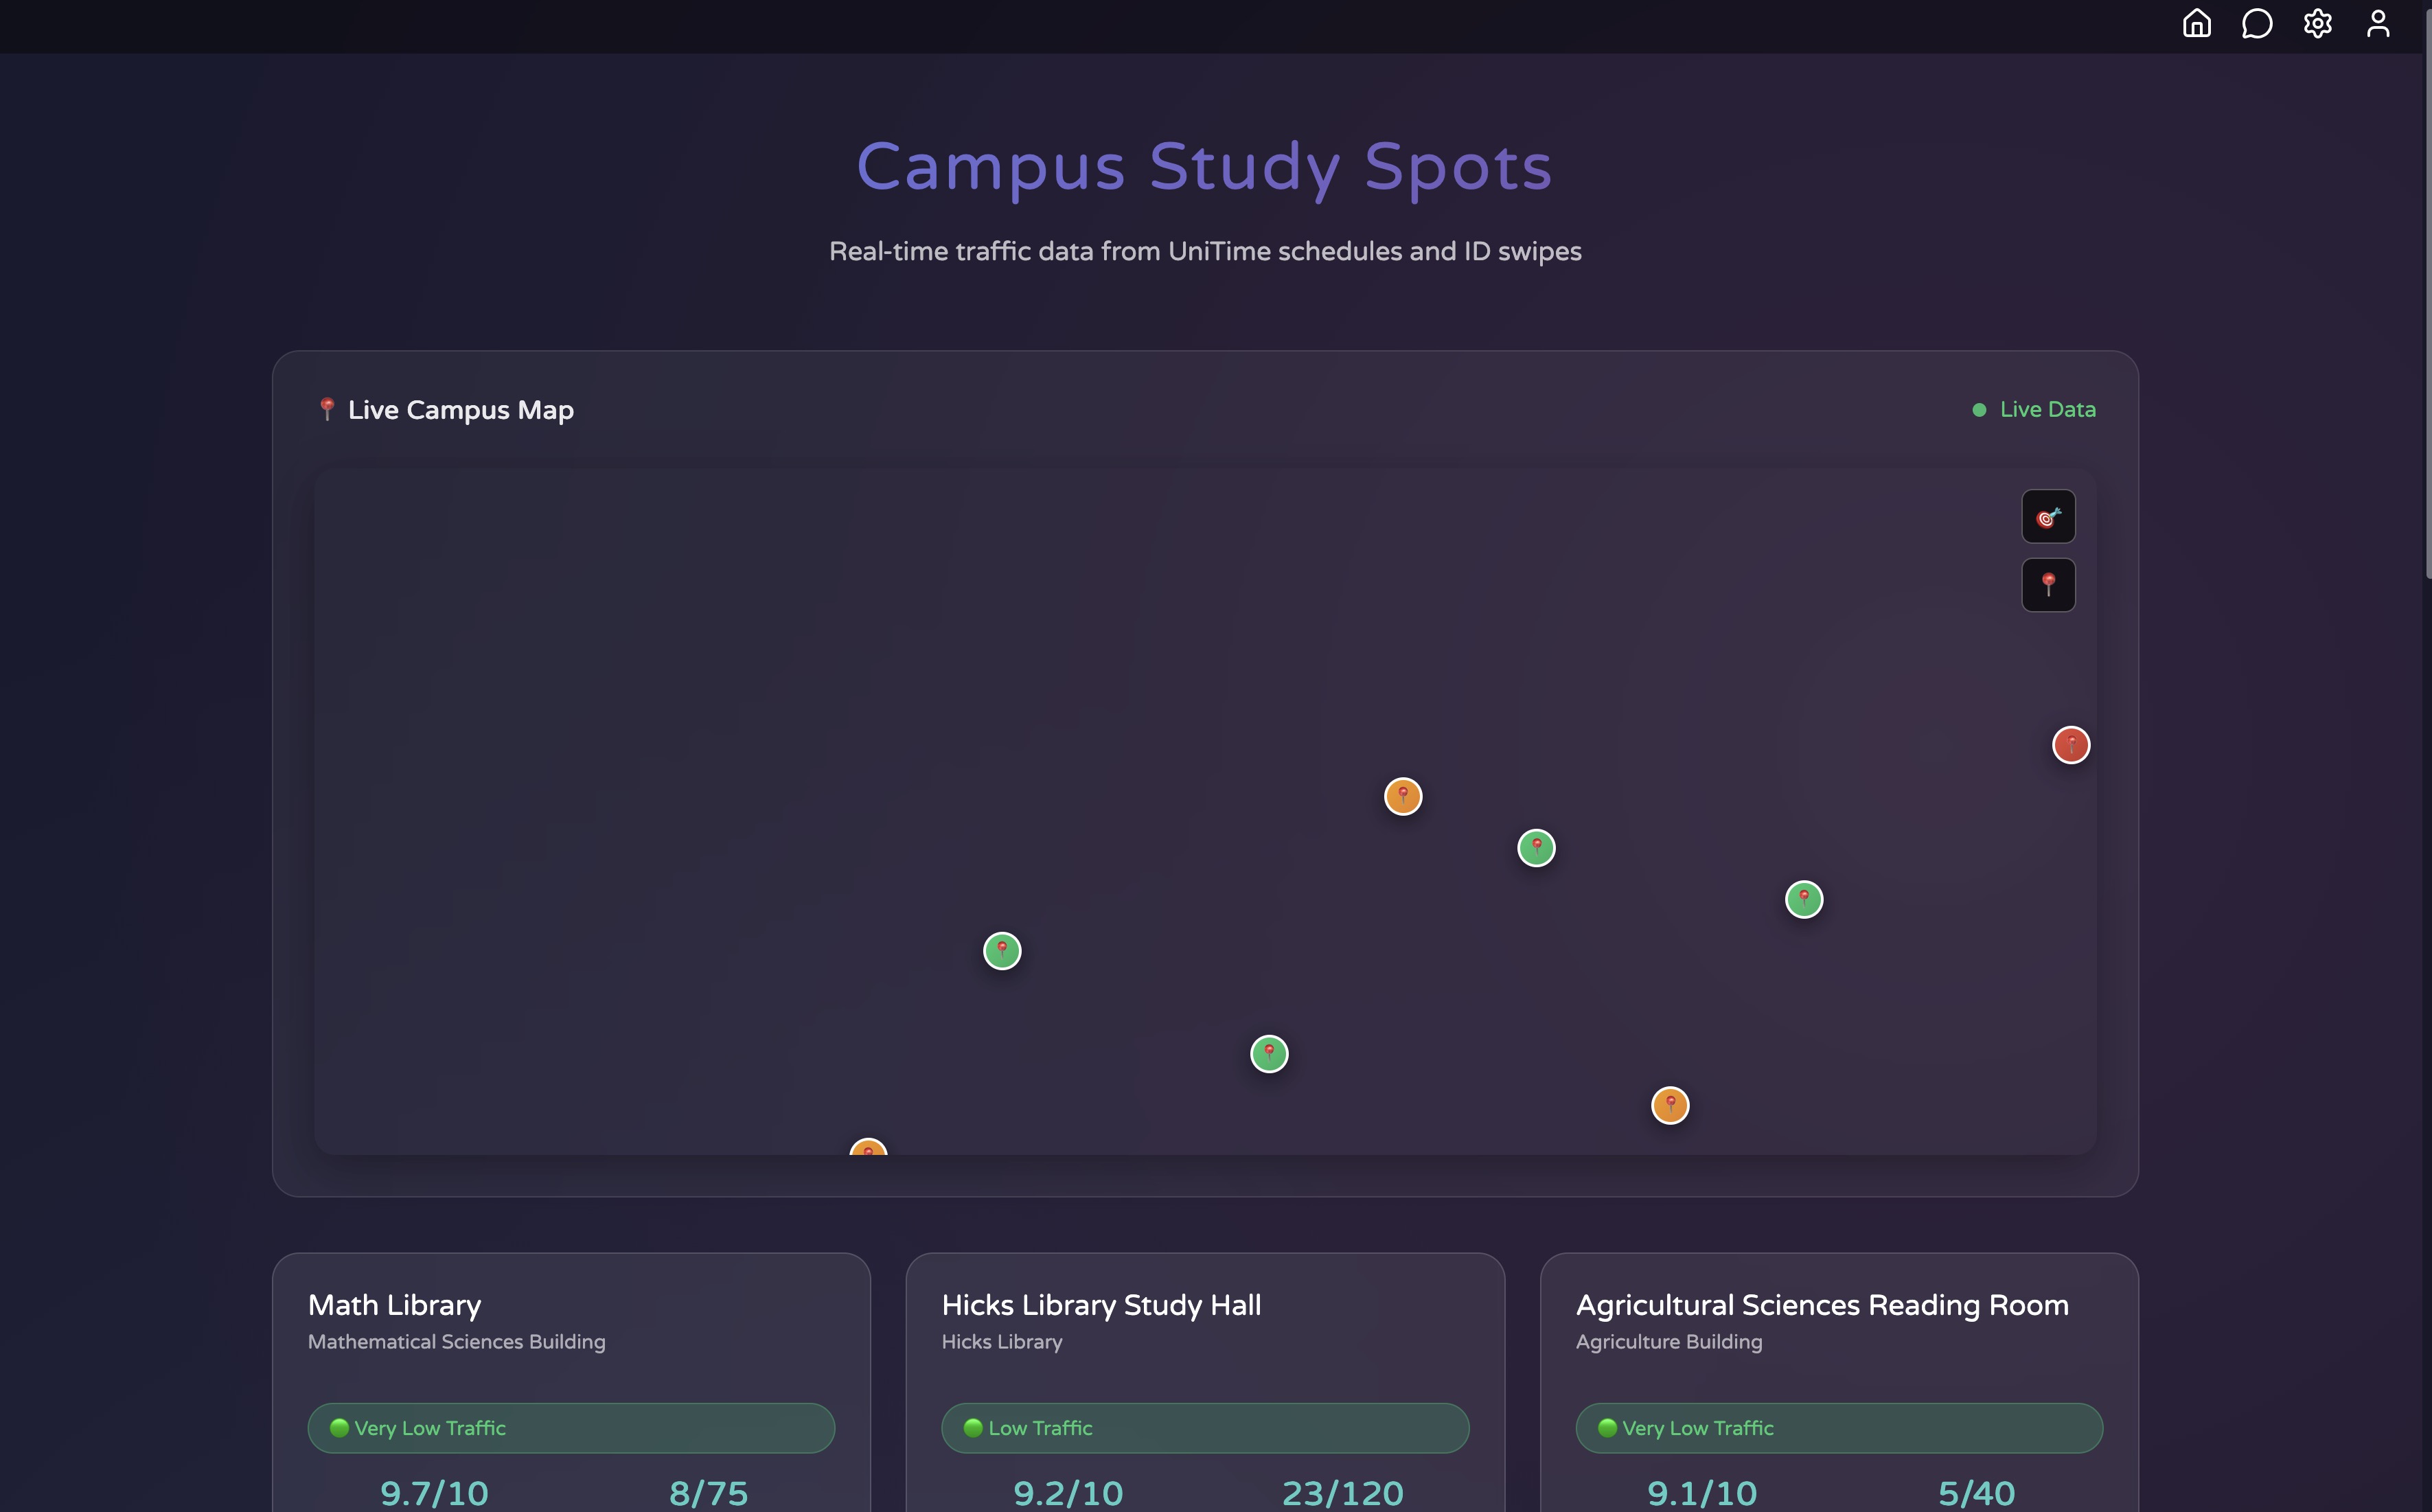2432x1512 pixels.
Task: Select green marker nearest the top orange marker
Action: [x=1536, y=848]
